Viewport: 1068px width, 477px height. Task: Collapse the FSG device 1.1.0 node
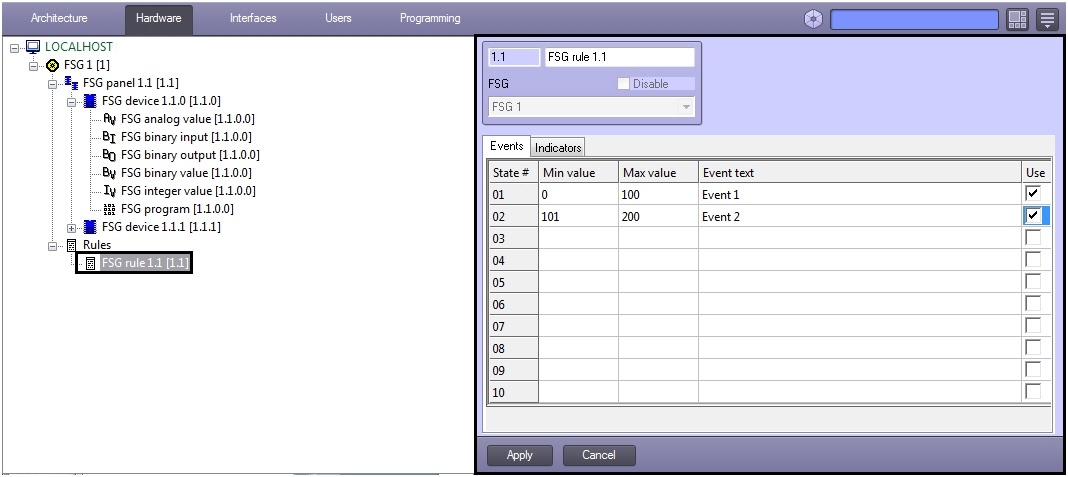[72, 102]
